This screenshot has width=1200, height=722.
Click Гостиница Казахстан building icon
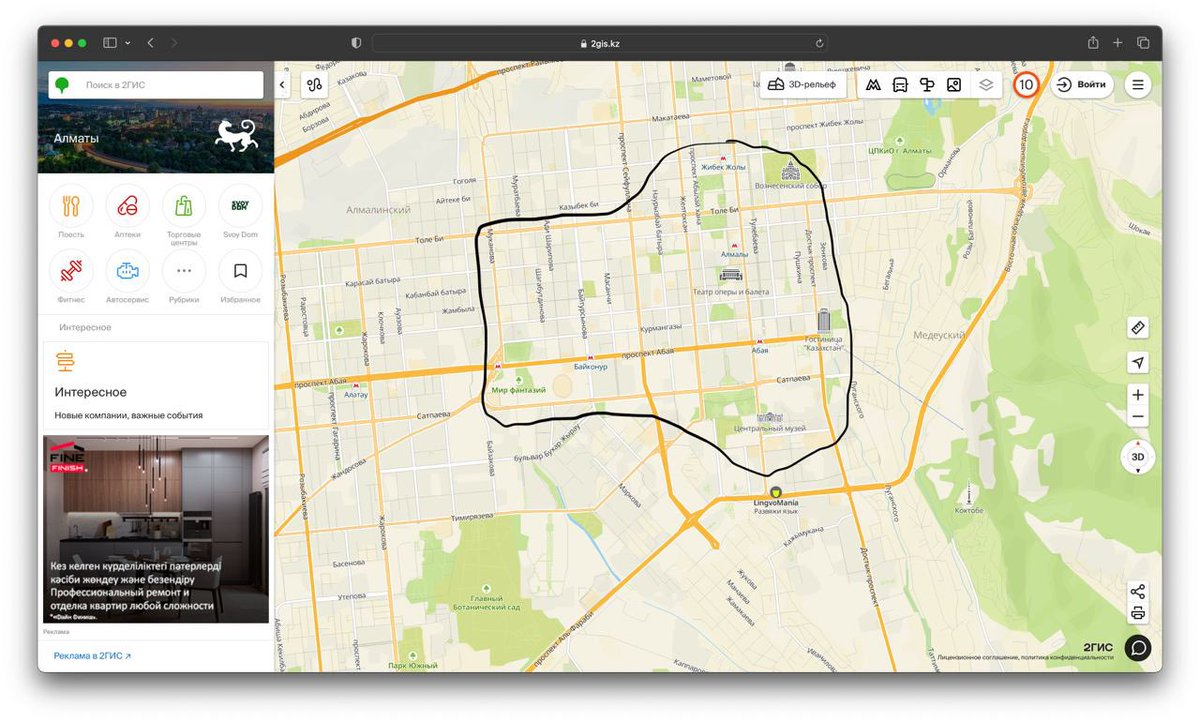[x=824, y=320]
